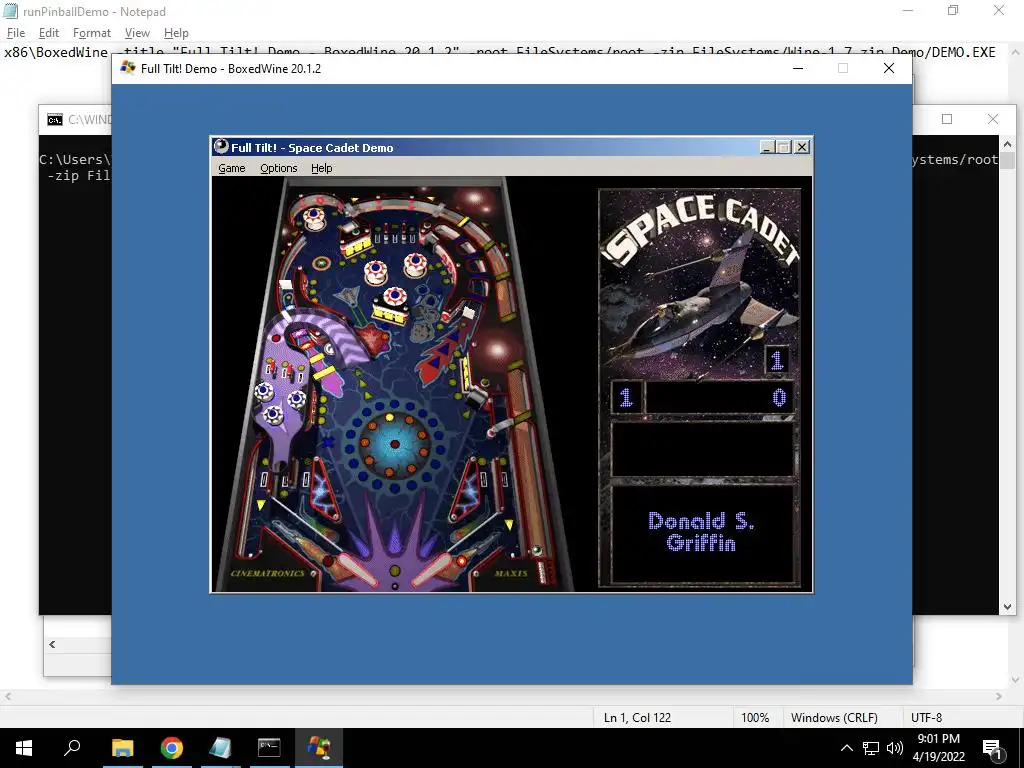Click the UTF-8 encoding status entry
The height and width of the screenshot is (768, 1024).
pos(926,717)
